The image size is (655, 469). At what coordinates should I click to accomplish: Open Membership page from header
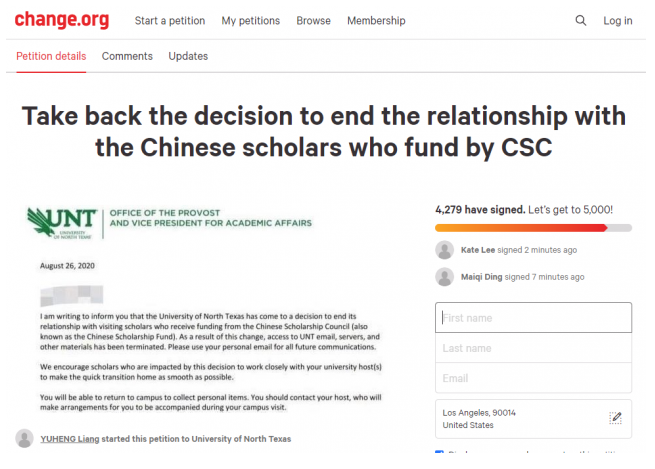[x=376, y=20]
